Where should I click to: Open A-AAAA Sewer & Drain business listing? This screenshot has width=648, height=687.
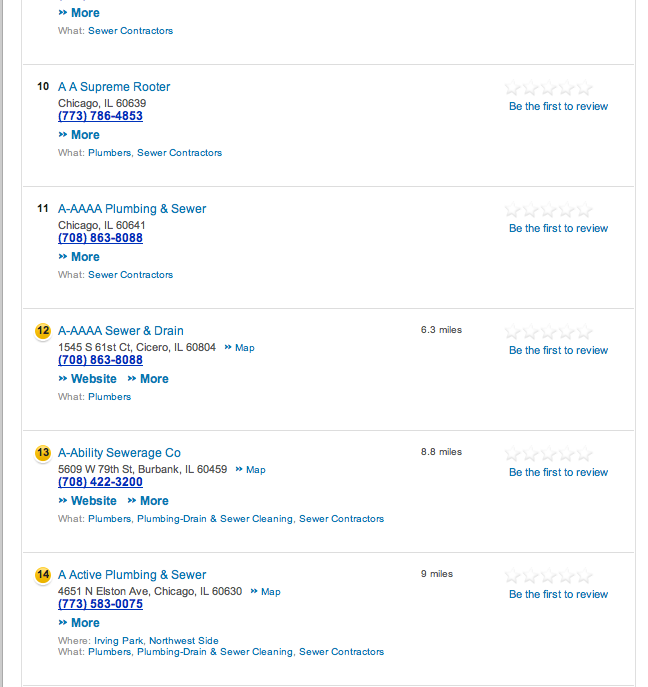tap(121, 331)
